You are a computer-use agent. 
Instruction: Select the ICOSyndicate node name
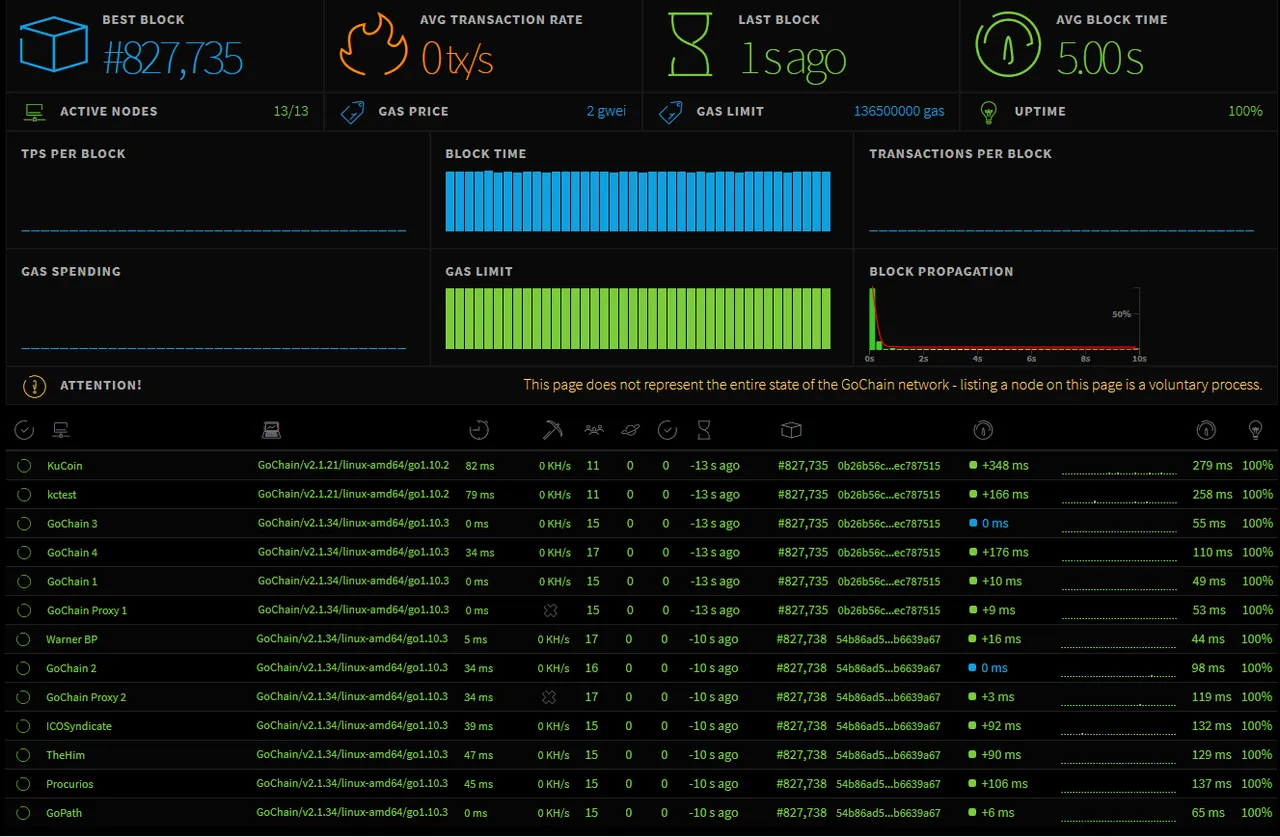(x=79, y=726)
